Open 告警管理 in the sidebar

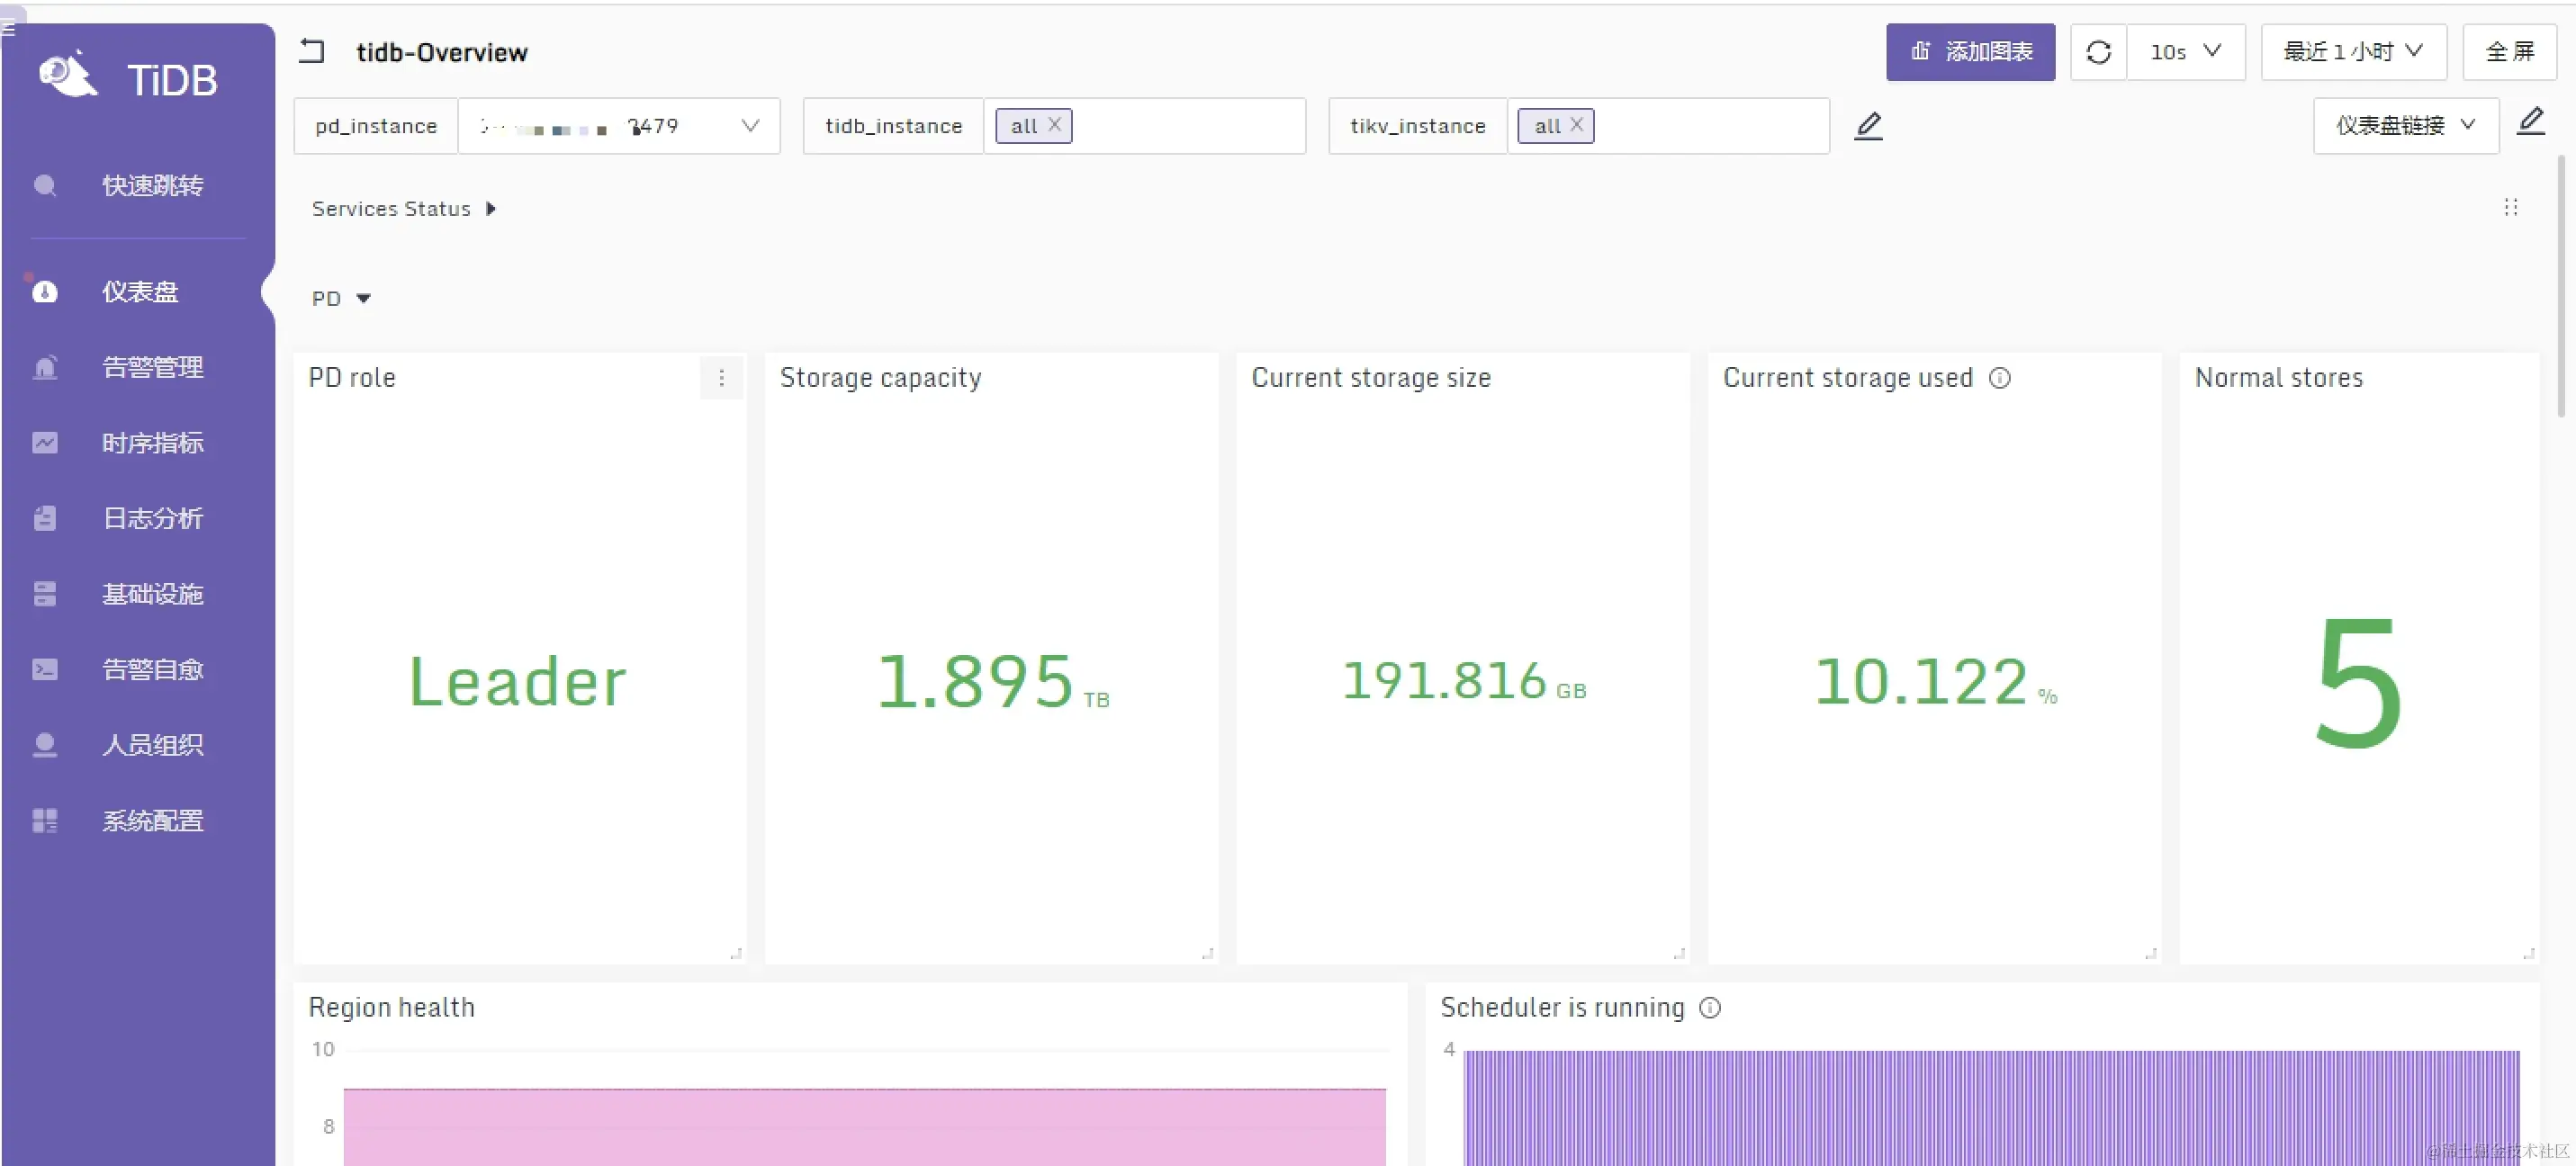(x=152, y=367)
